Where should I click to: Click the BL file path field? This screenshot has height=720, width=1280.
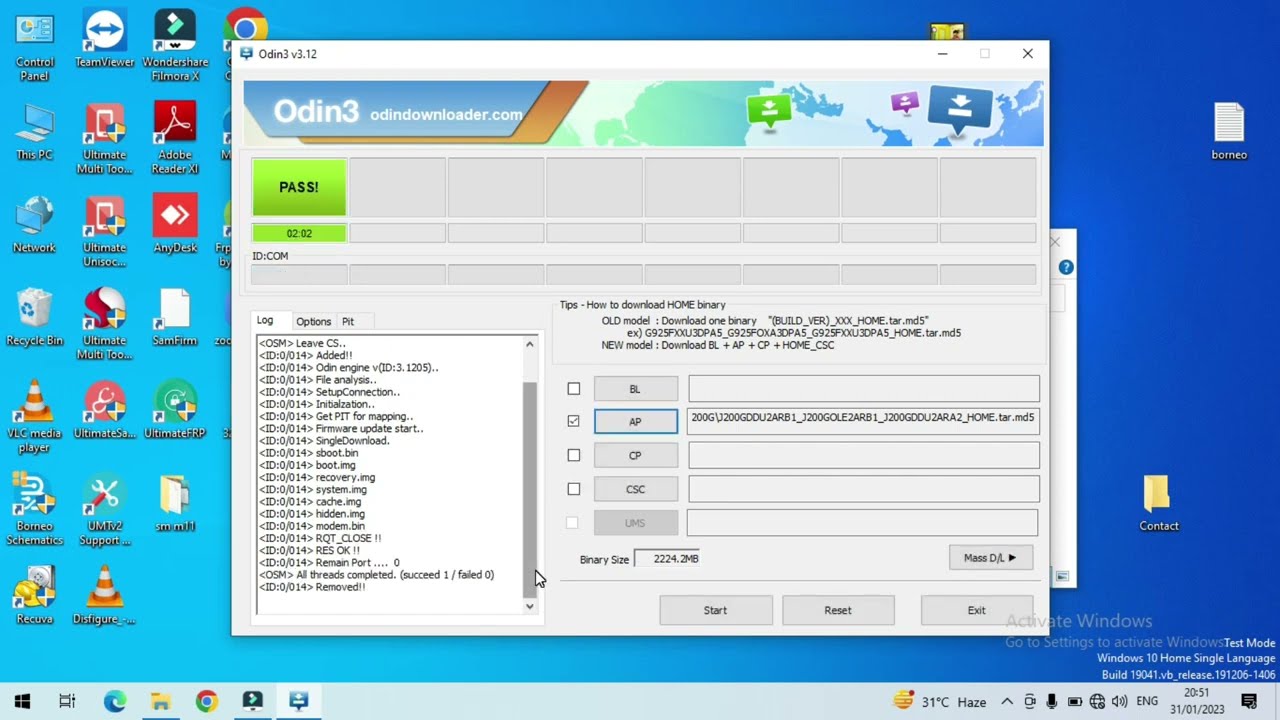(863, 389)
